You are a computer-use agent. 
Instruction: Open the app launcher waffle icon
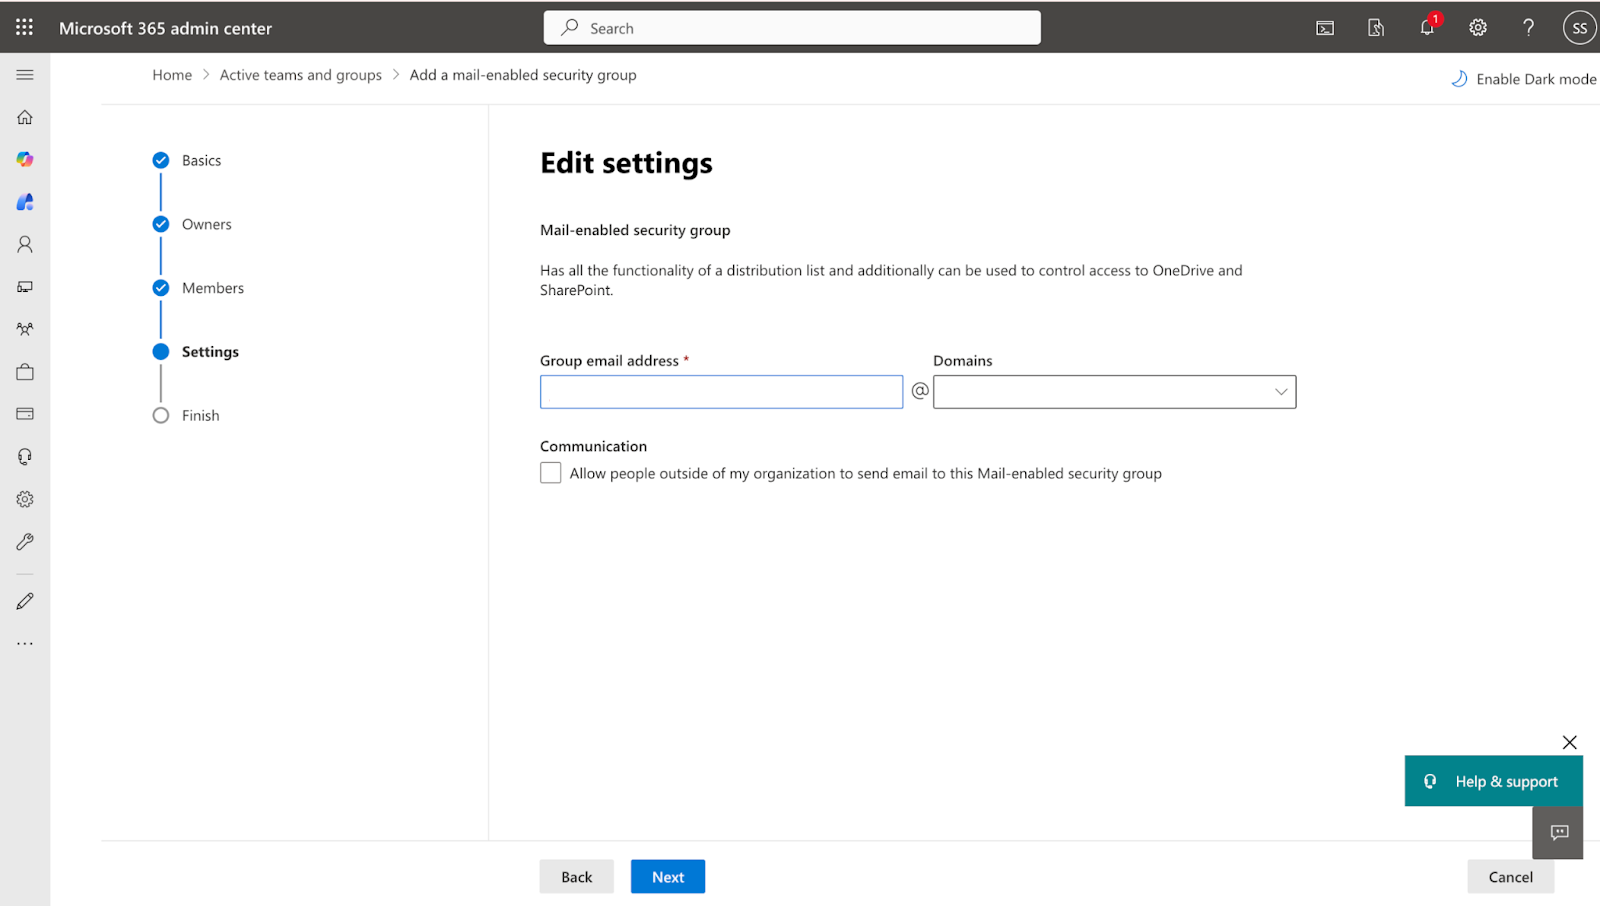pos(24,28)
